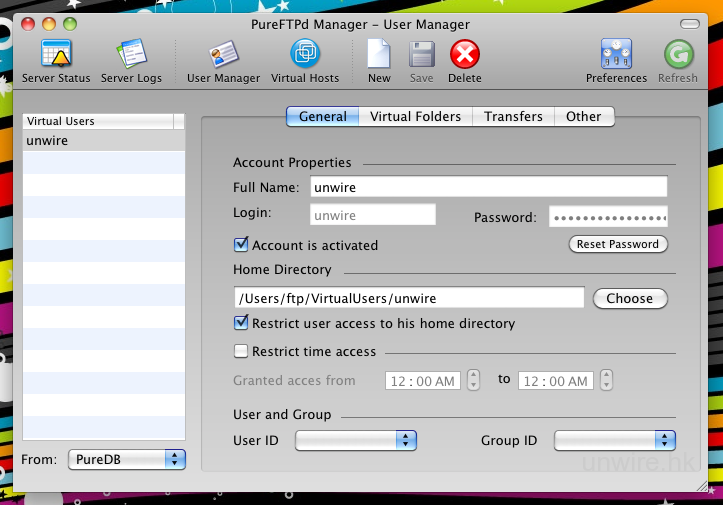Delete the selected user via Delete icon

464,54
